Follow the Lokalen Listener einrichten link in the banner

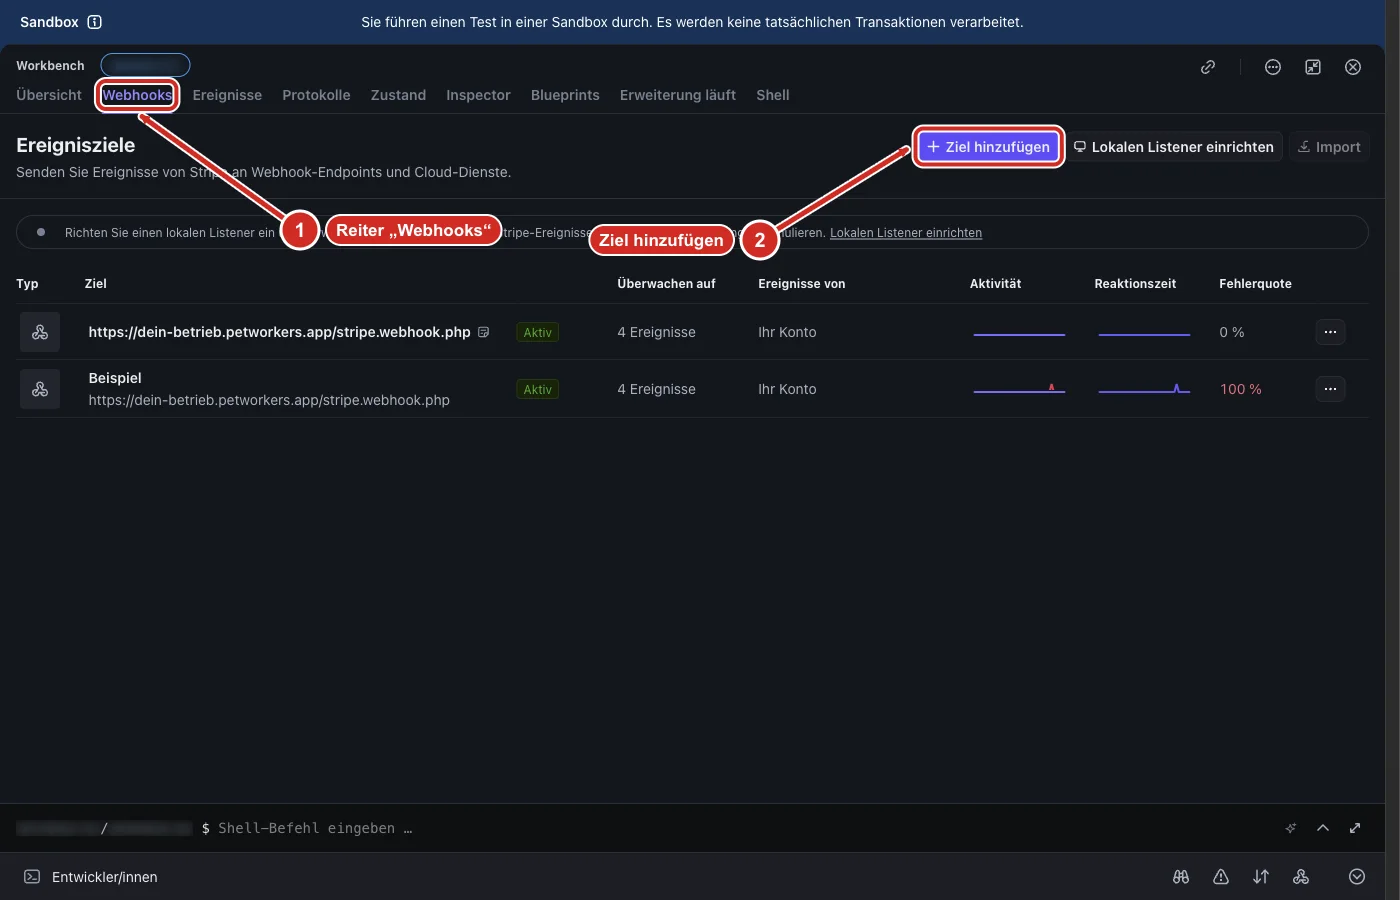pyautogui.click(x=906, y=233)
